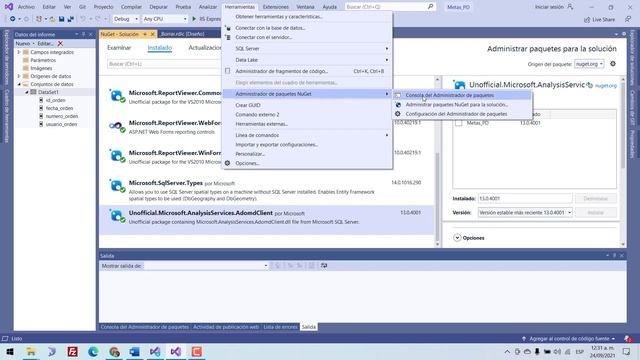Click the orange recorder taskbar icon
This screenshot has width=640, height=360.
(197, 351)
